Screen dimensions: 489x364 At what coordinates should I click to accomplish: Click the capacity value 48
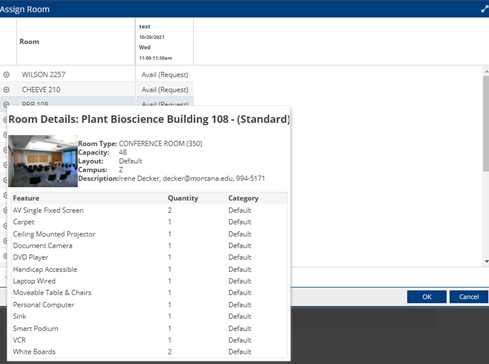pos(123,152)
